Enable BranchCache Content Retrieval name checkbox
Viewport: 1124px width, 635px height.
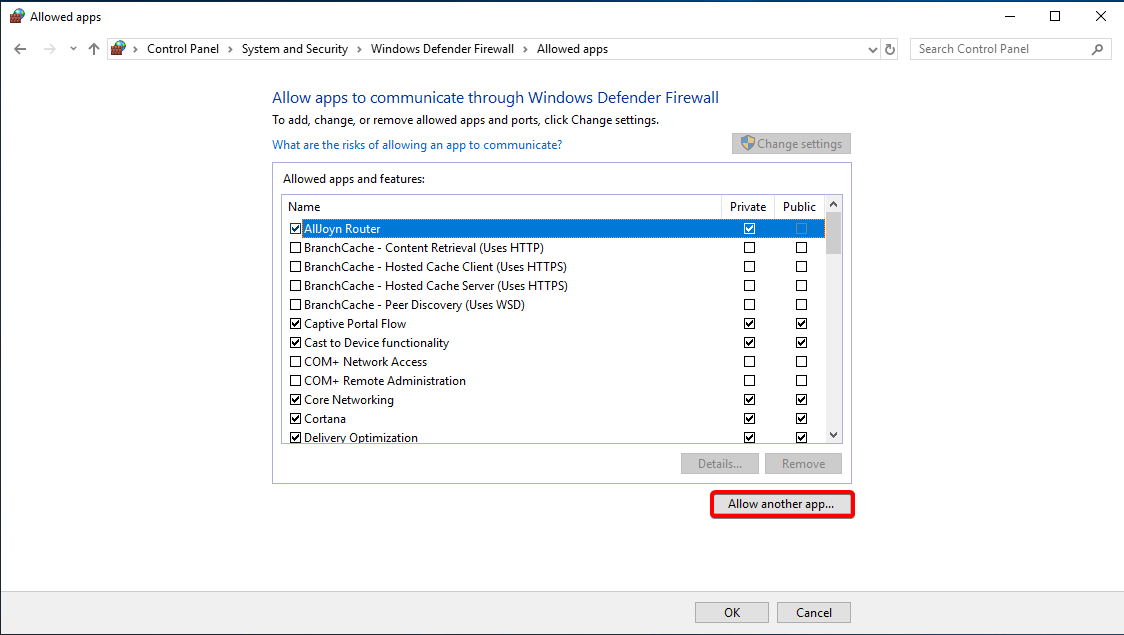[x=295, y=248]
